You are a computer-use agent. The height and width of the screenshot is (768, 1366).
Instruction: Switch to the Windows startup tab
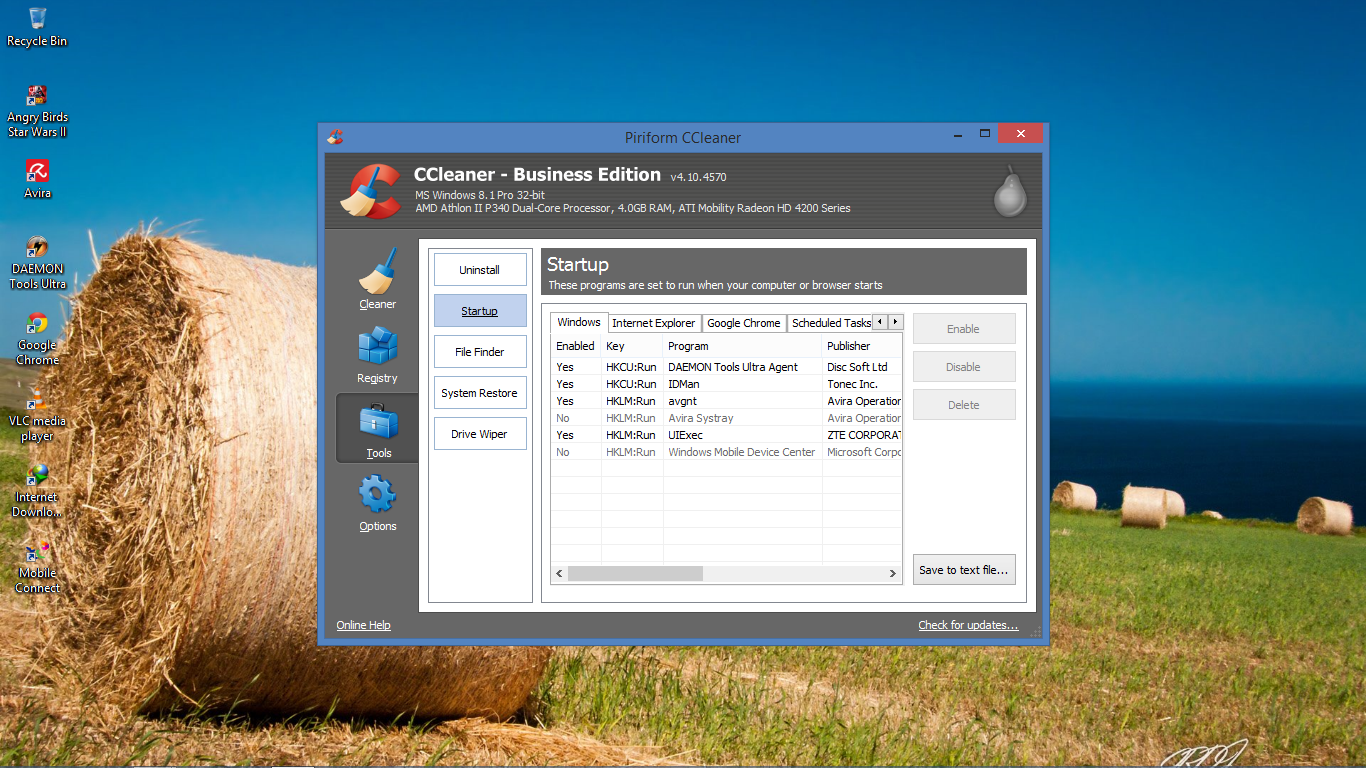coord(579,322)
